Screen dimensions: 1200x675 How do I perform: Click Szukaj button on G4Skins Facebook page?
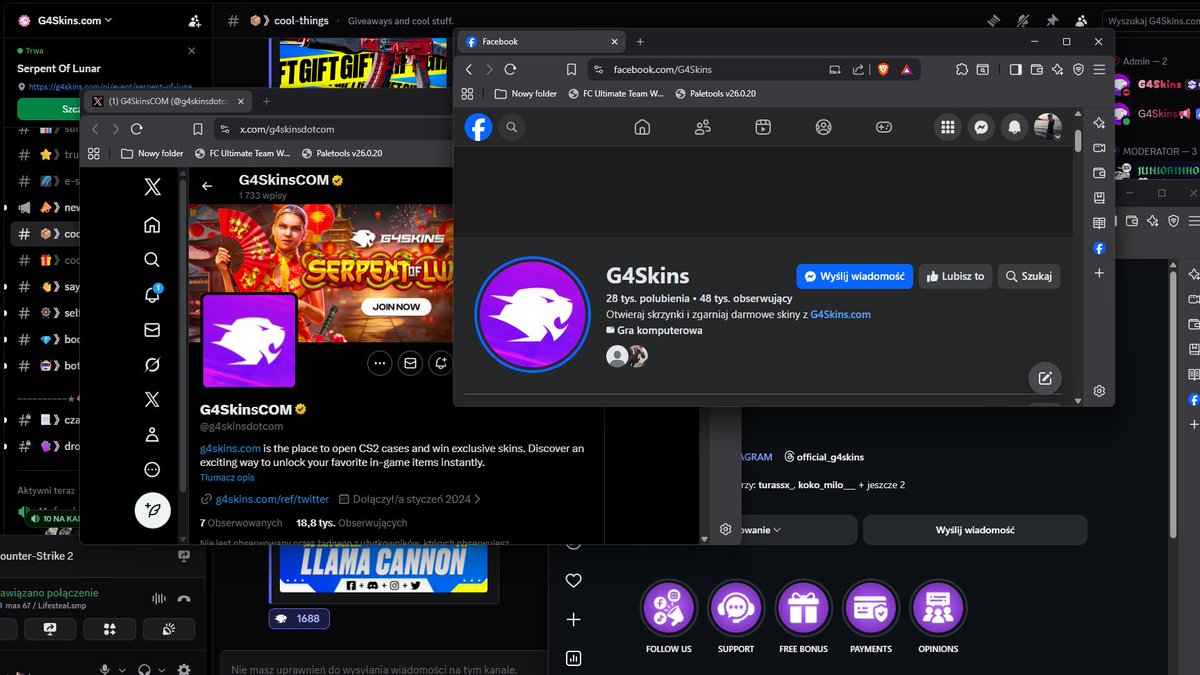click(x=1029, y=276)
